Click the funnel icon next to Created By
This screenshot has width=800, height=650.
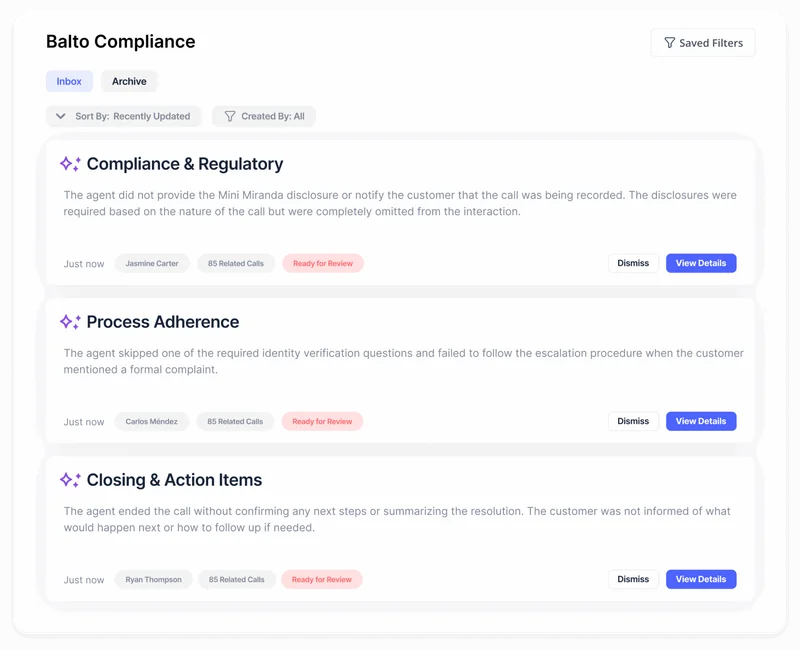coord(230,116)
